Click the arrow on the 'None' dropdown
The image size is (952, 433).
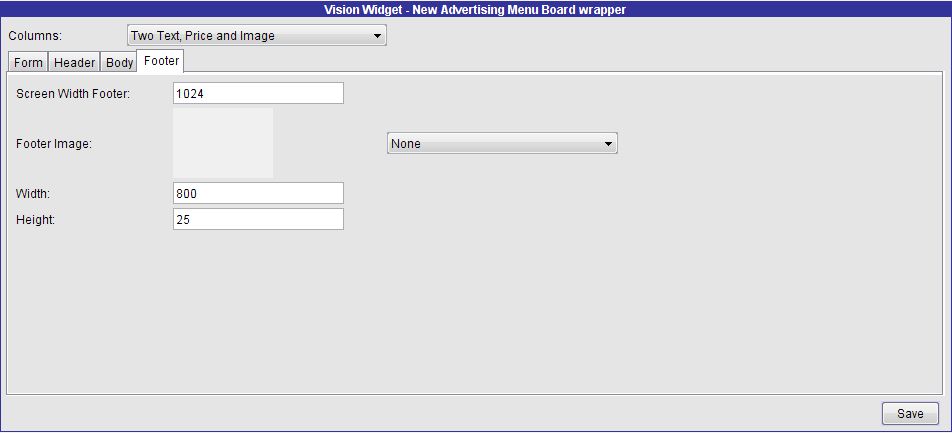pyautogui.click(x=608, y=144)
